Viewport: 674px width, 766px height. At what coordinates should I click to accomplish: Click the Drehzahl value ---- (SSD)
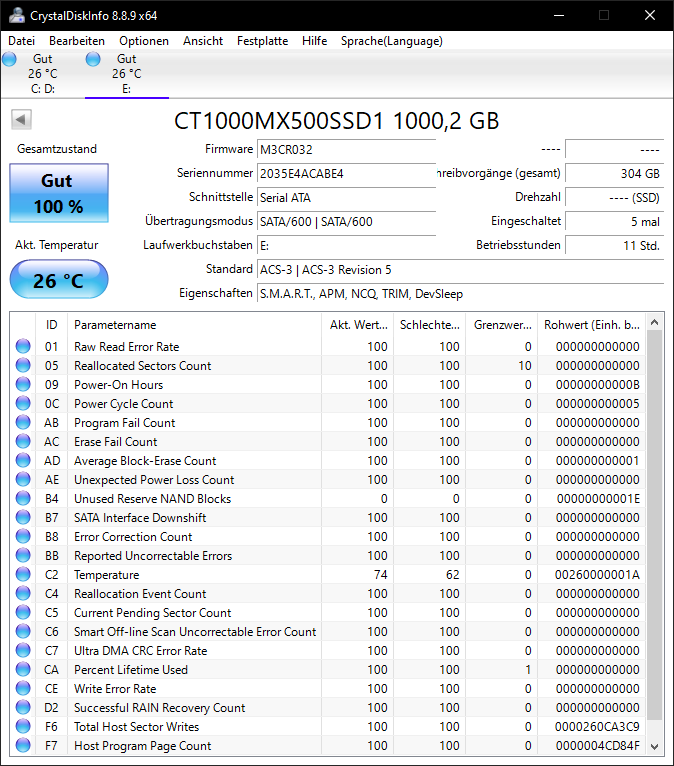[614, 197]
